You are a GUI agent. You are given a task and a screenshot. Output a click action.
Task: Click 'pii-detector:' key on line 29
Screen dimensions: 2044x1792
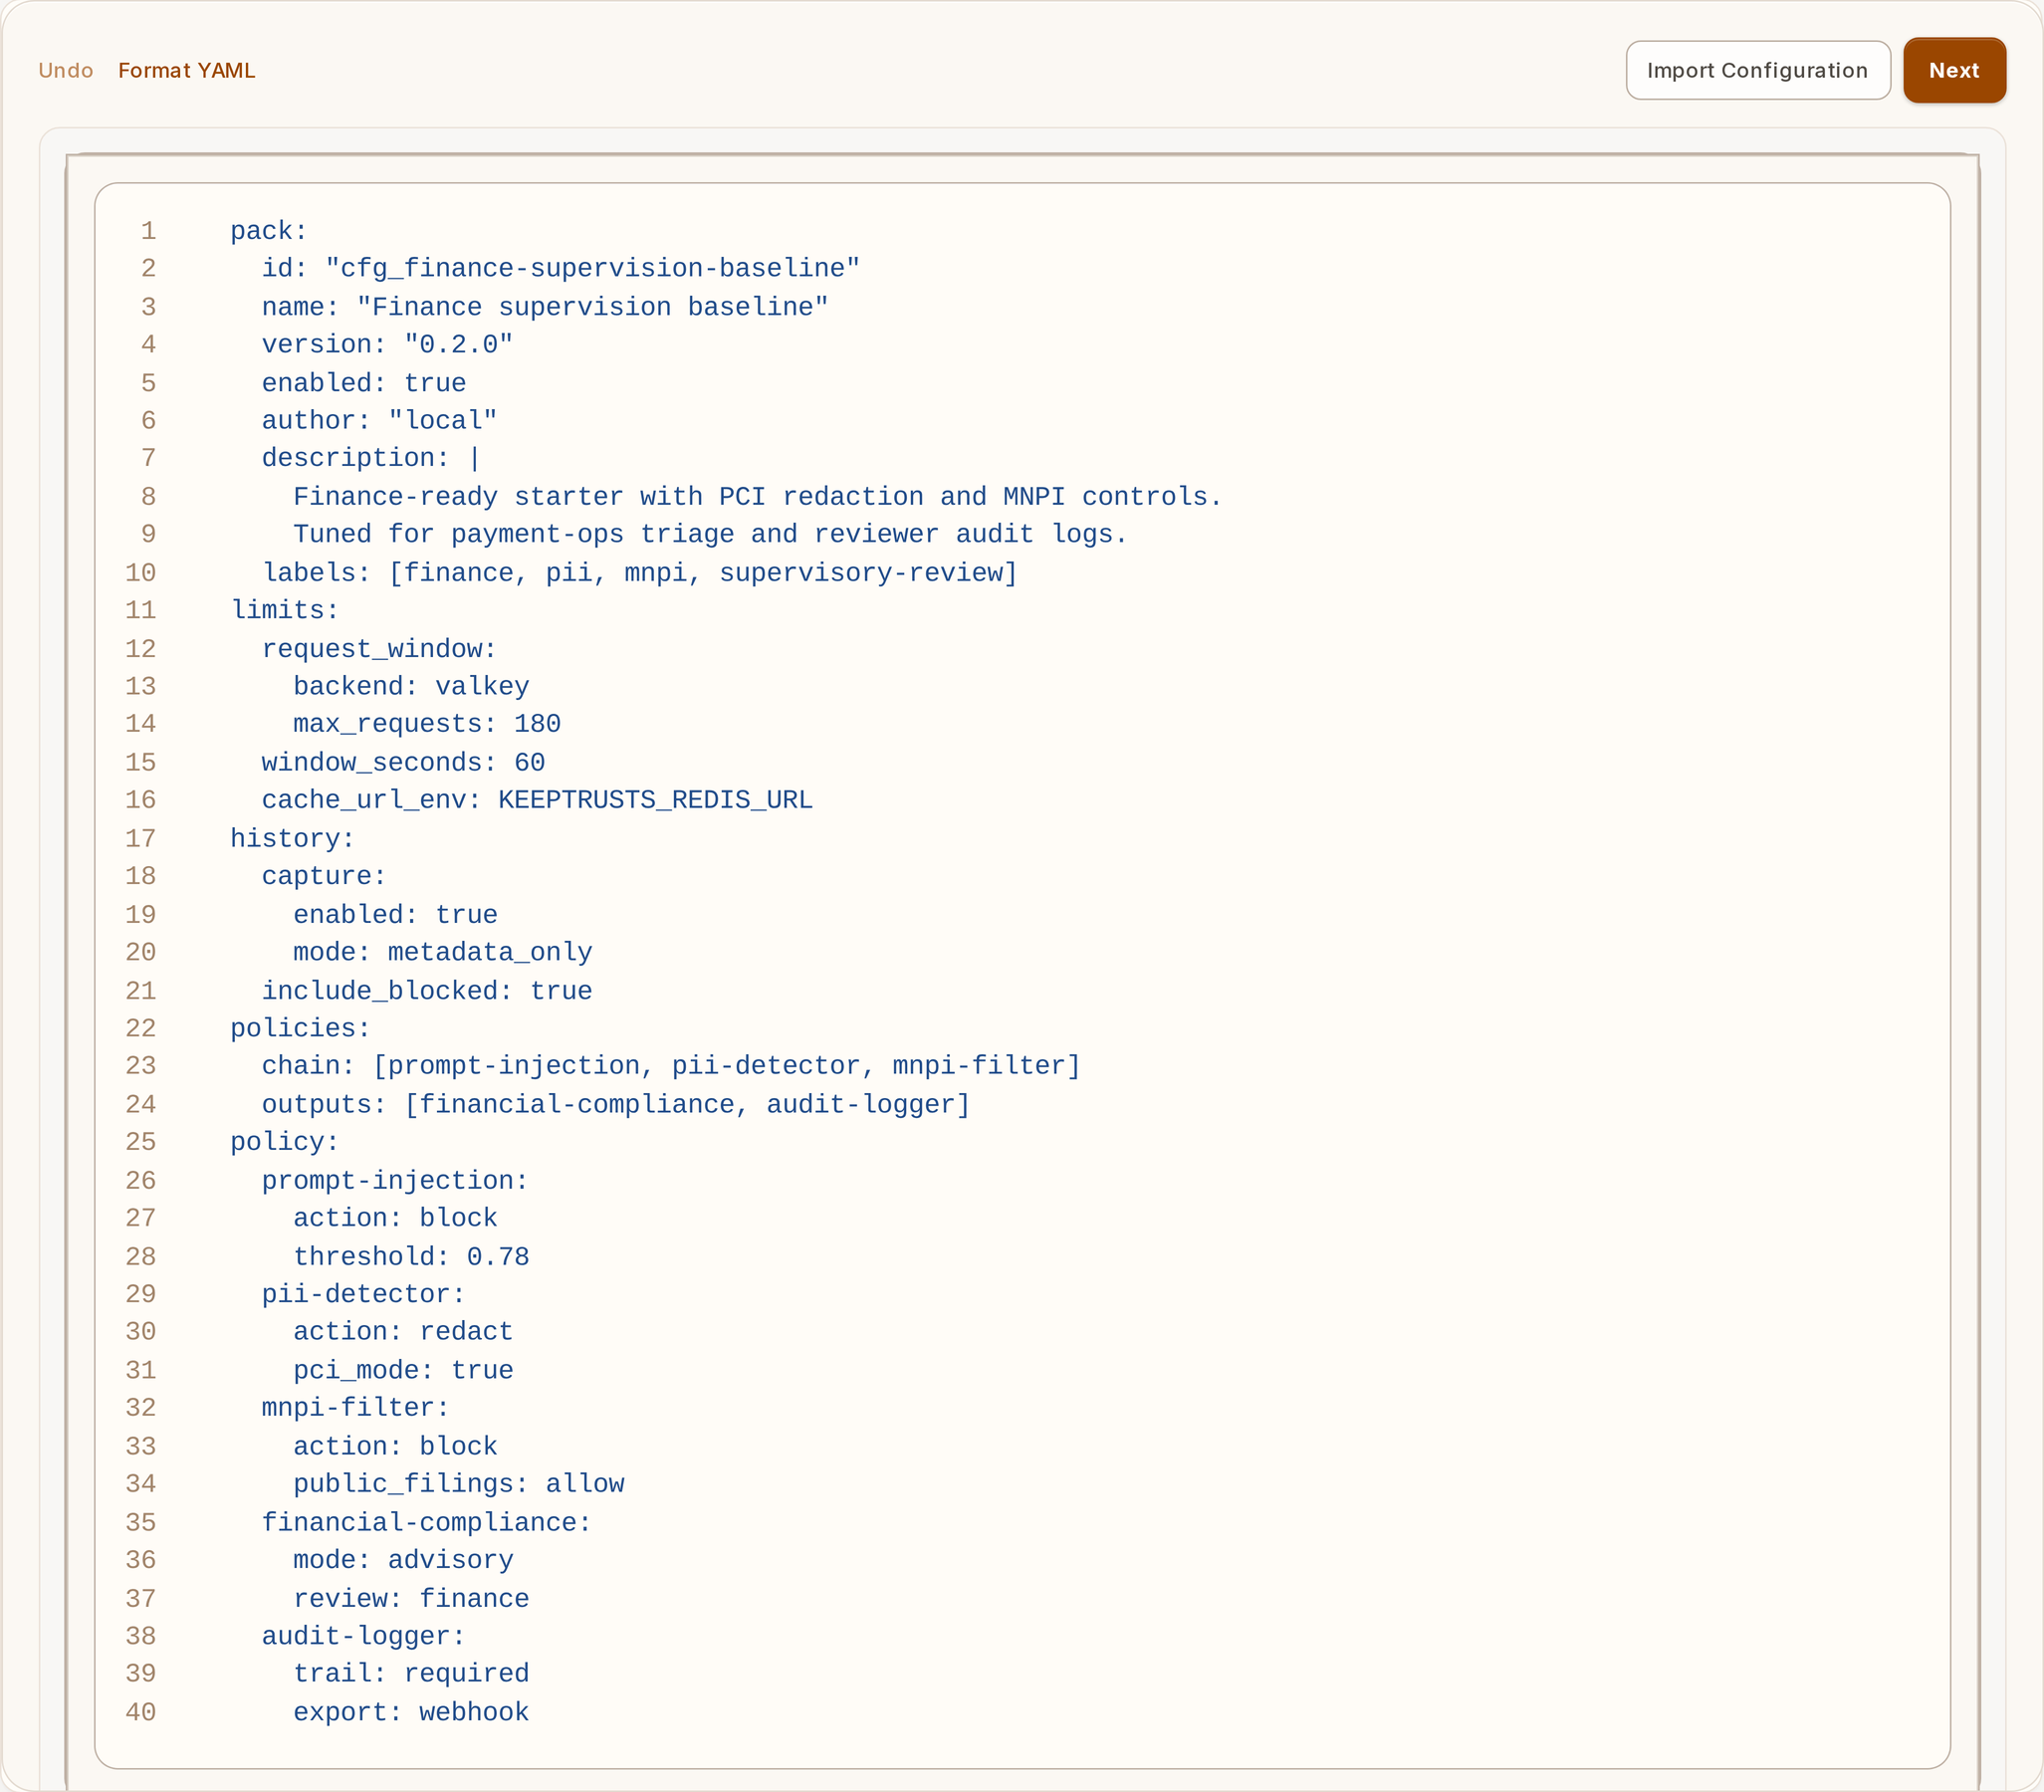click(x=363, y=1295)
